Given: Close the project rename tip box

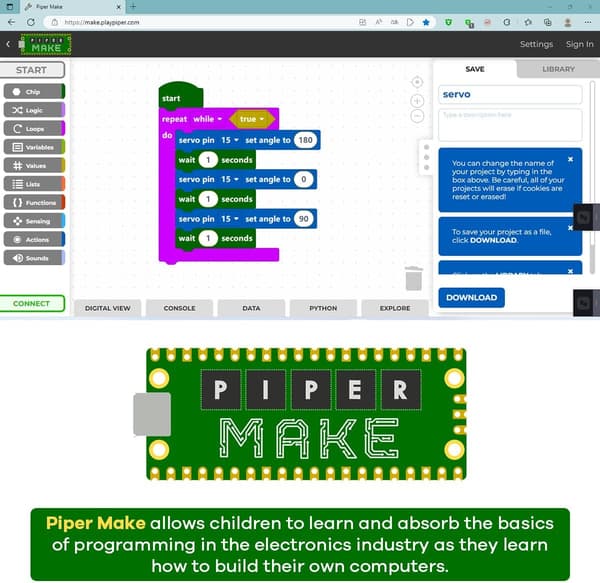Looking at the screenshot, I should pyautogui.click(x=570, y=159).
